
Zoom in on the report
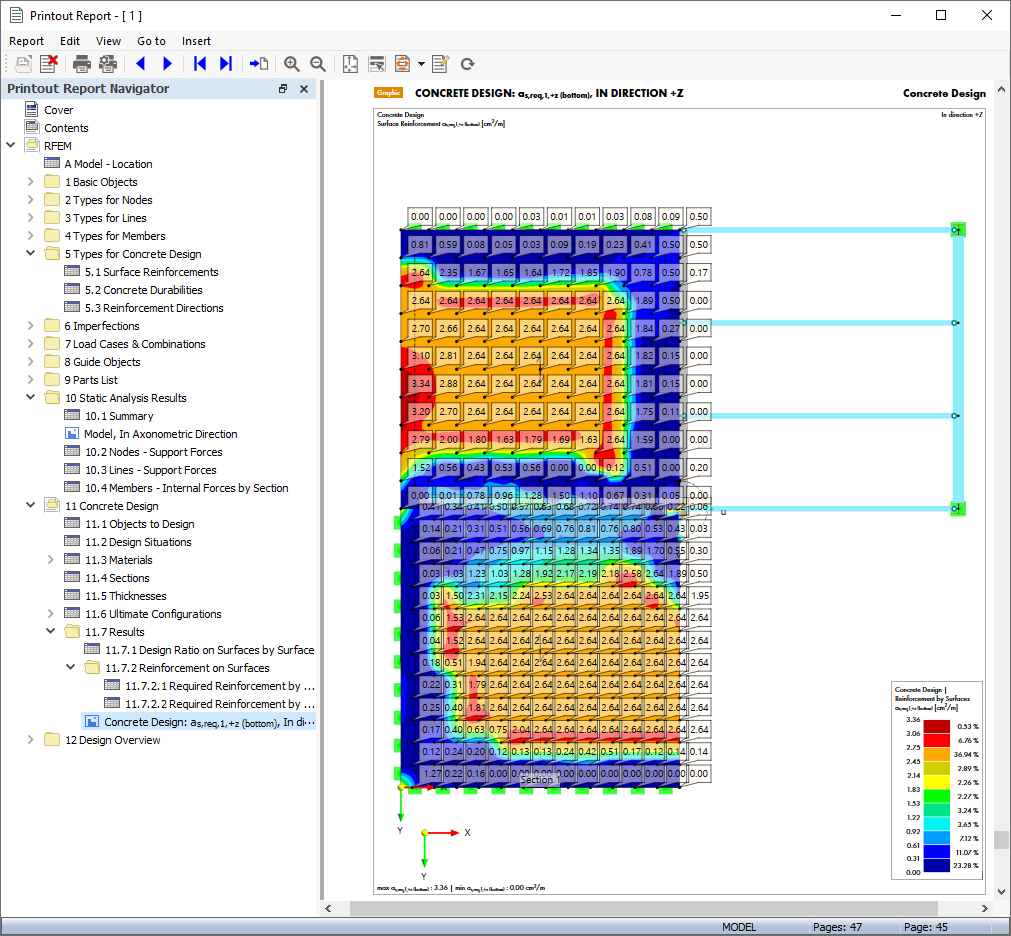coord(292,64)
